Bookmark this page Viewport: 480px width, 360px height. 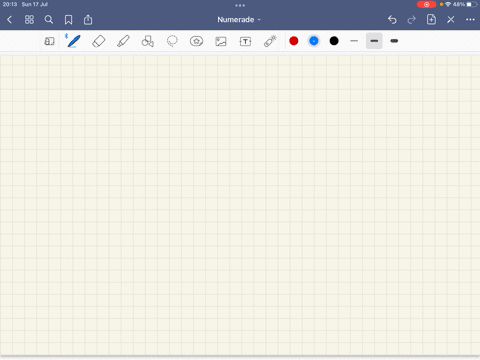click(68, 20)
